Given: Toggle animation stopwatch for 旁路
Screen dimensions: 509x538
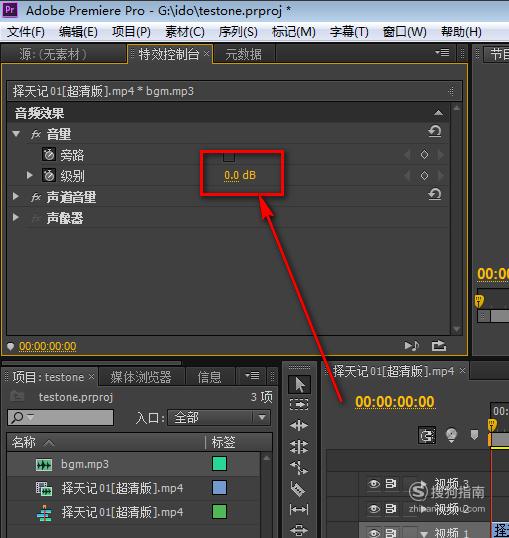Looking at the screenshot, I should [x=49, y=155].
